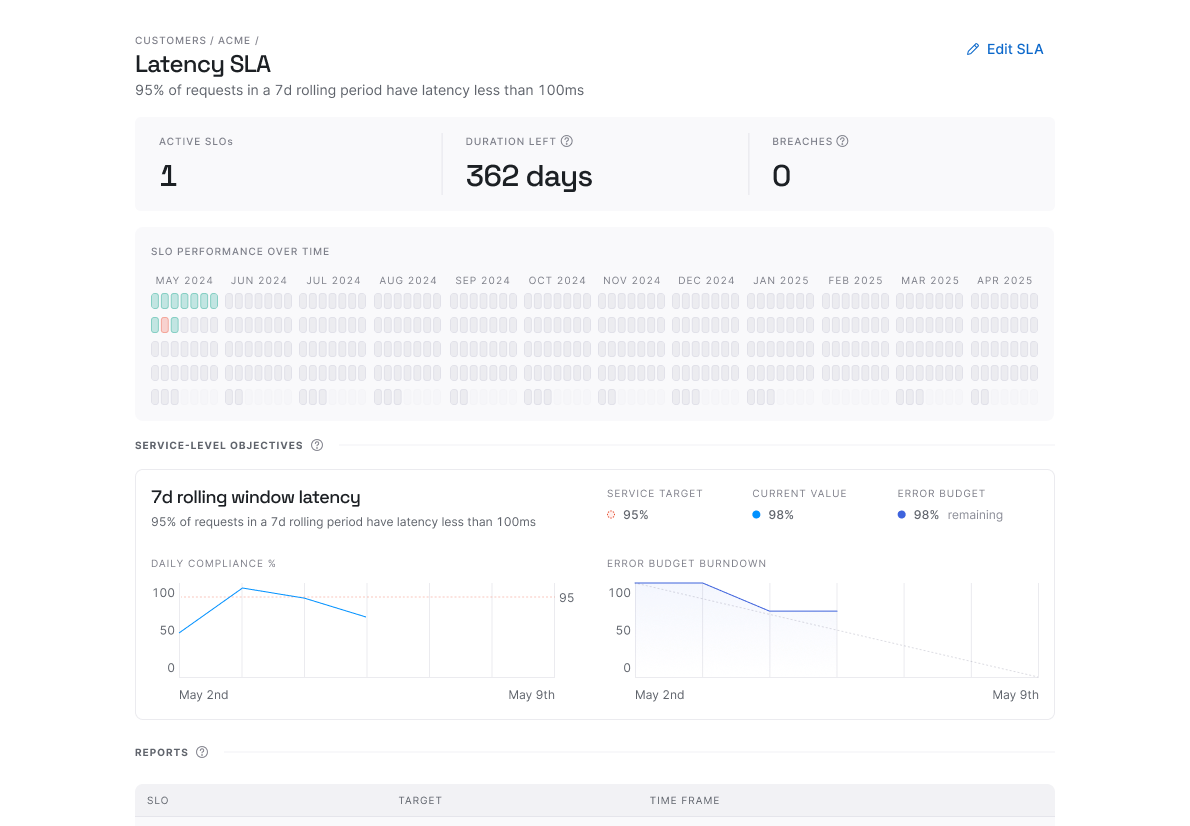Open the Edit SLA link
The image size is (1190, 826).
click(x=1014, y=49)
